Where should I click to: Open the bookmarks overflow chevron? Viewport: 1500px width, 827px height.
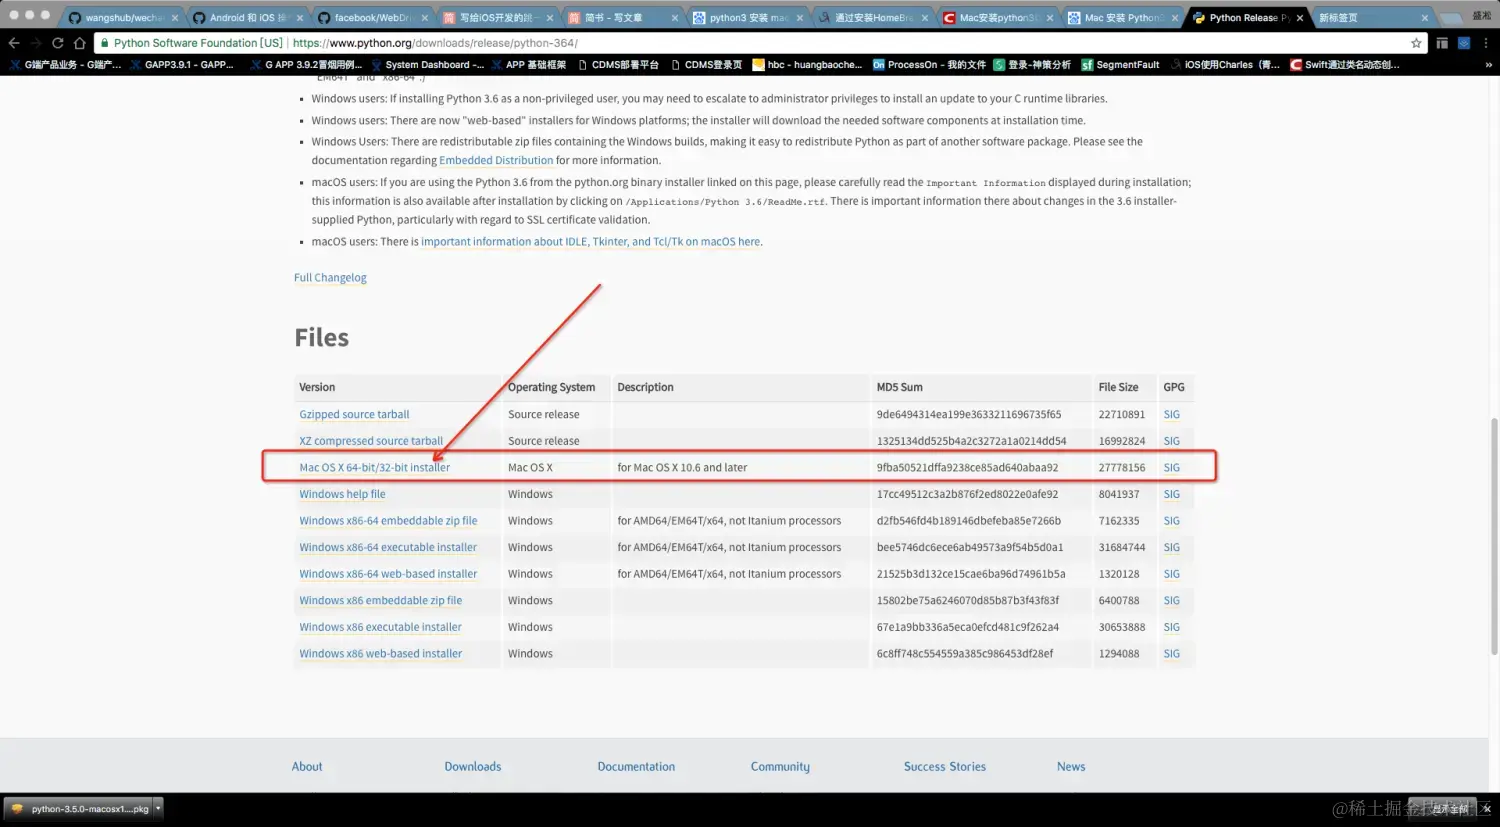pos(1488,64)
